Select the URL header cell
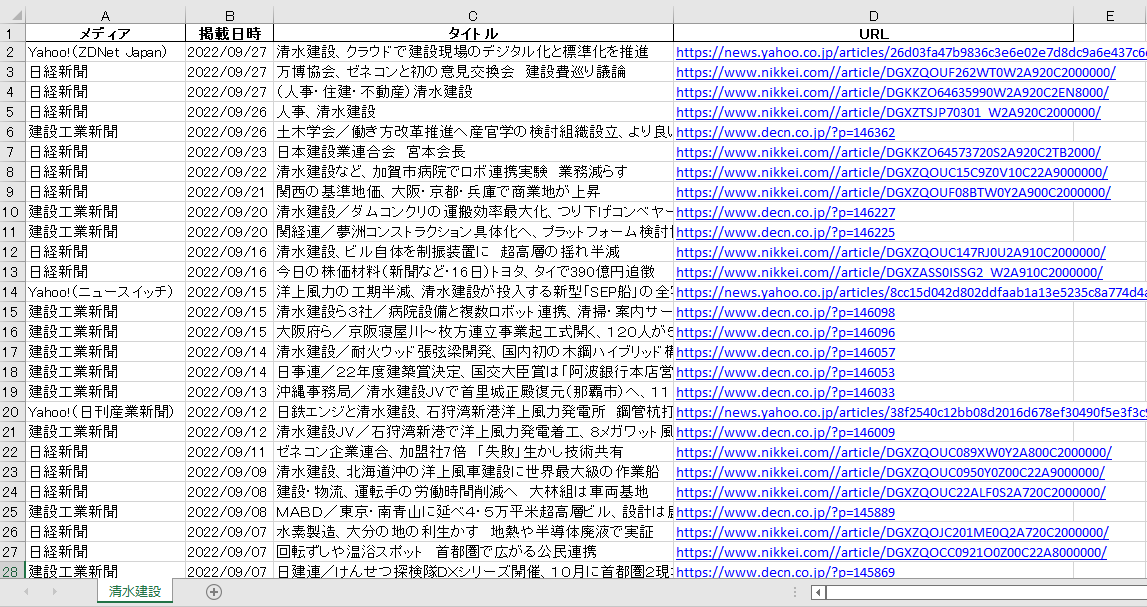 873,33
